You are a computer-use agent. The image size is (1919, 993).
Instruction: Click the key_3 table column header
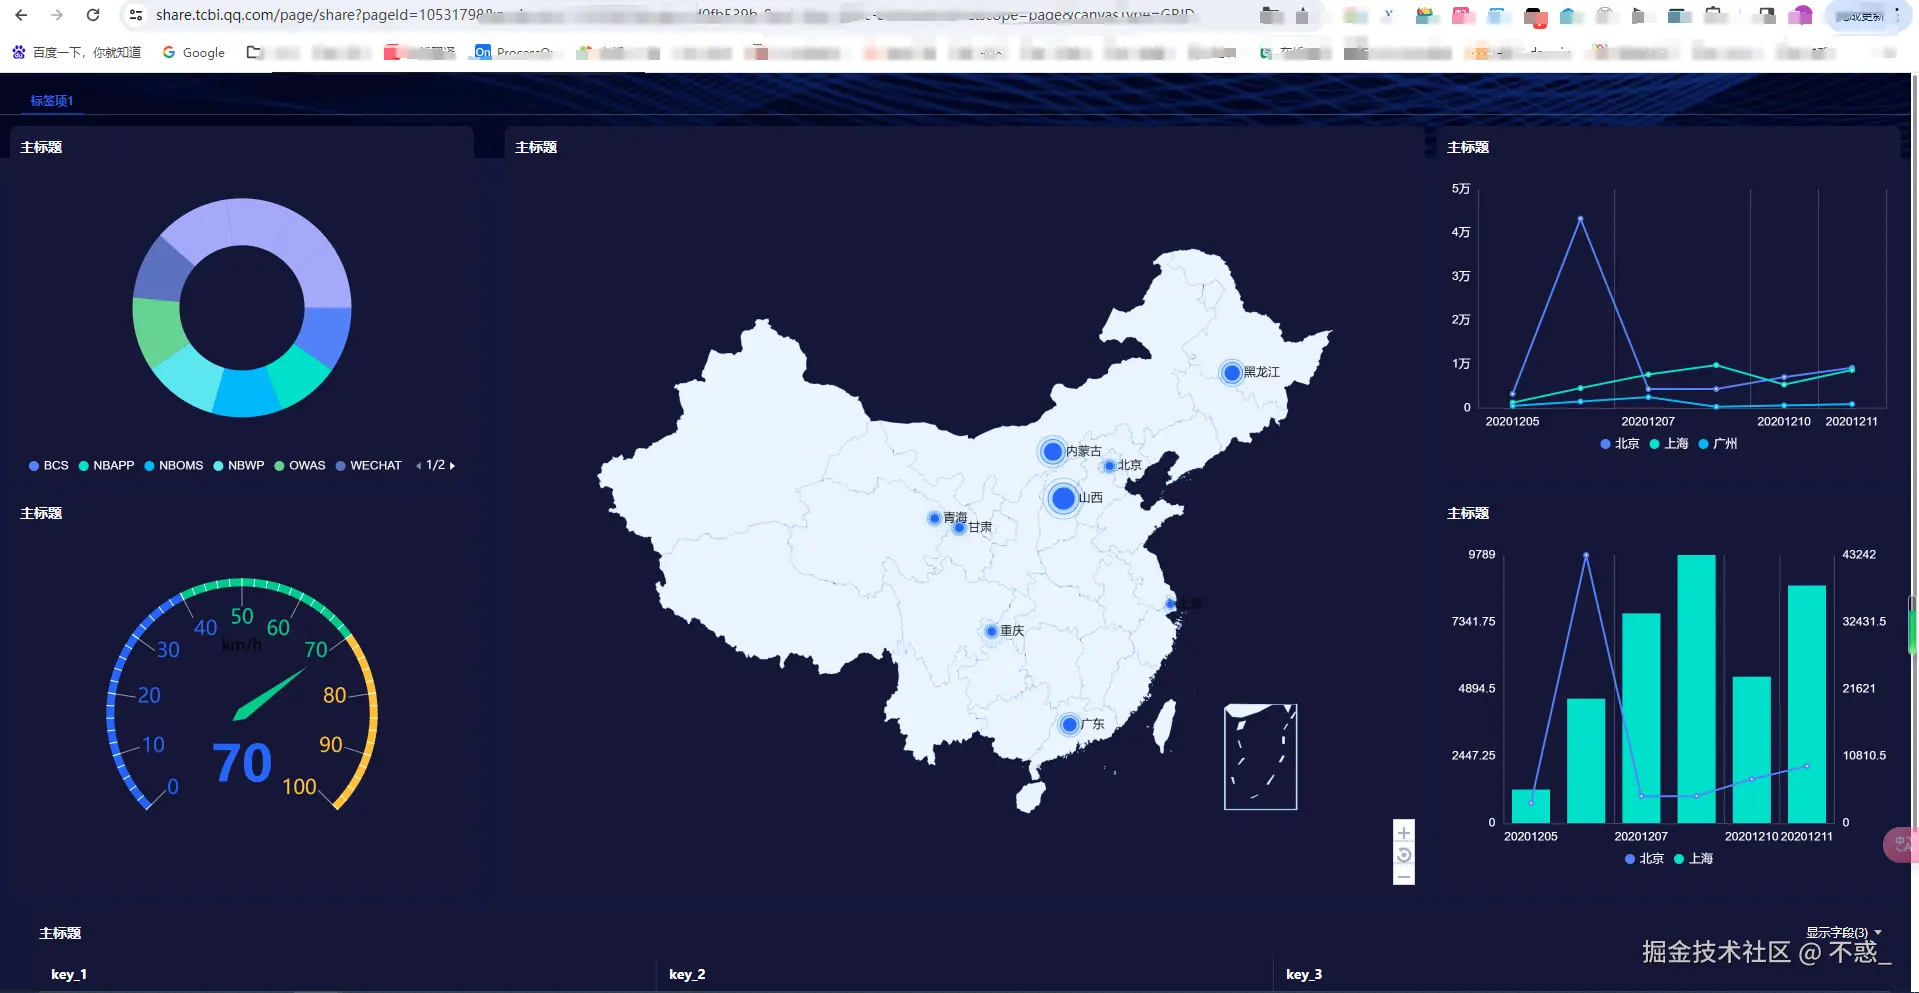click(1304, 974)
